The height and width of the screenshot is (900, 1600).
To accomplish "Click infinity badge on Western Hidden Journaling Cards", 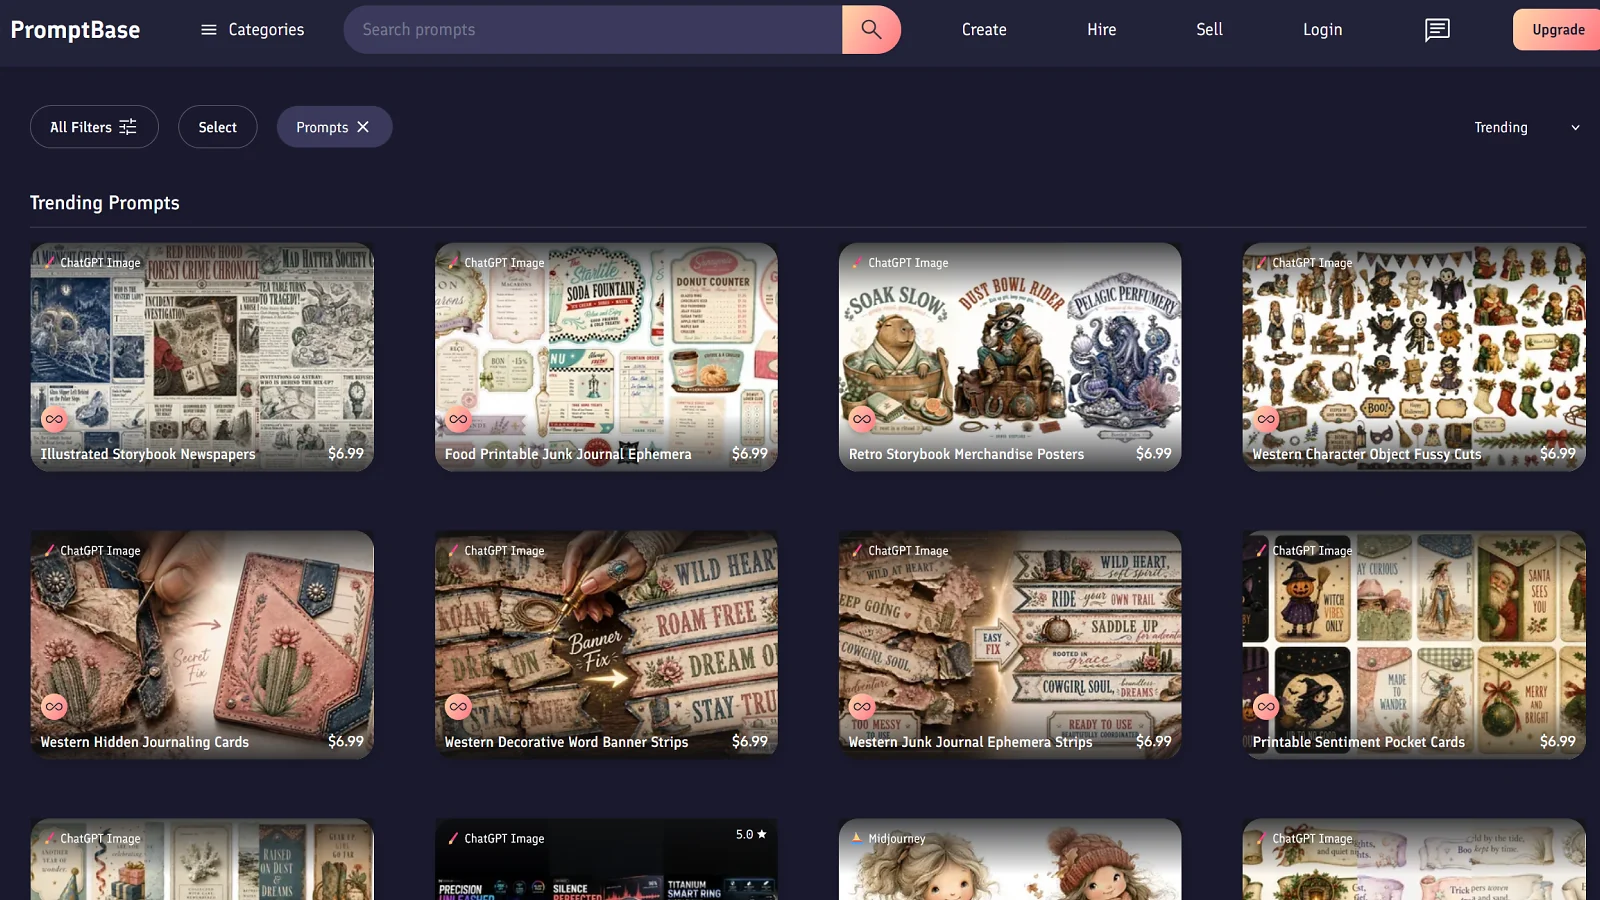I will [x=54, y=707].
